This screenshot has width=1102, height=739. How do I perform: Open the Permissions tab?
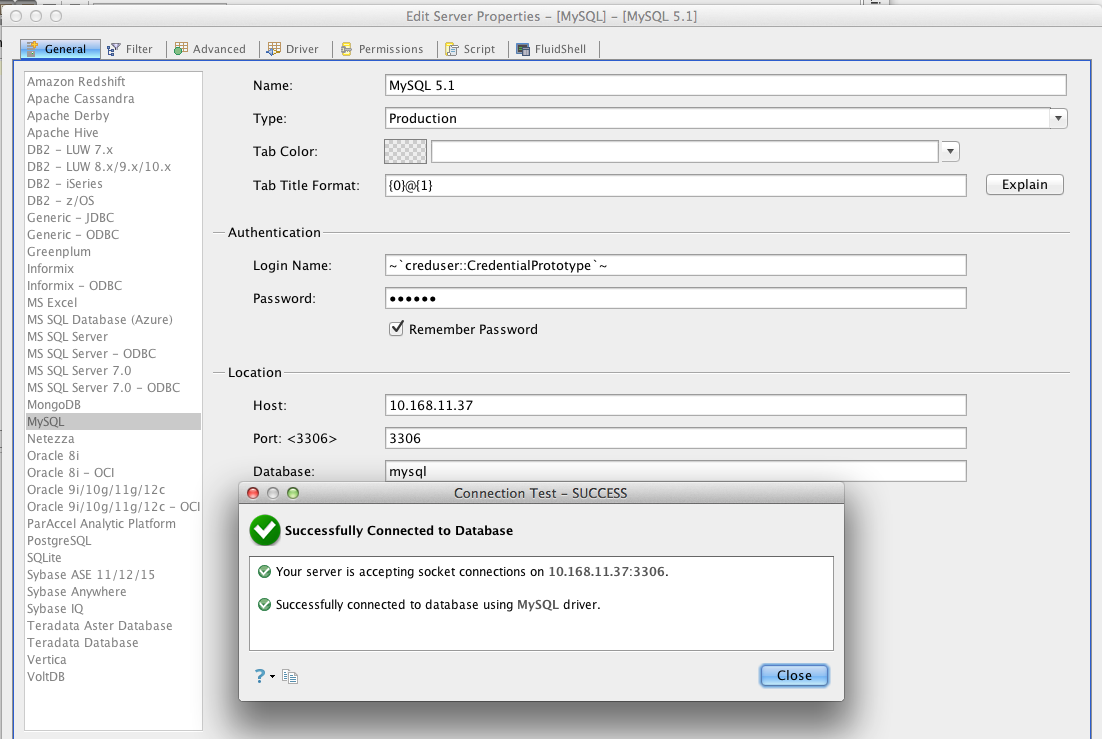tap(382, 49)
